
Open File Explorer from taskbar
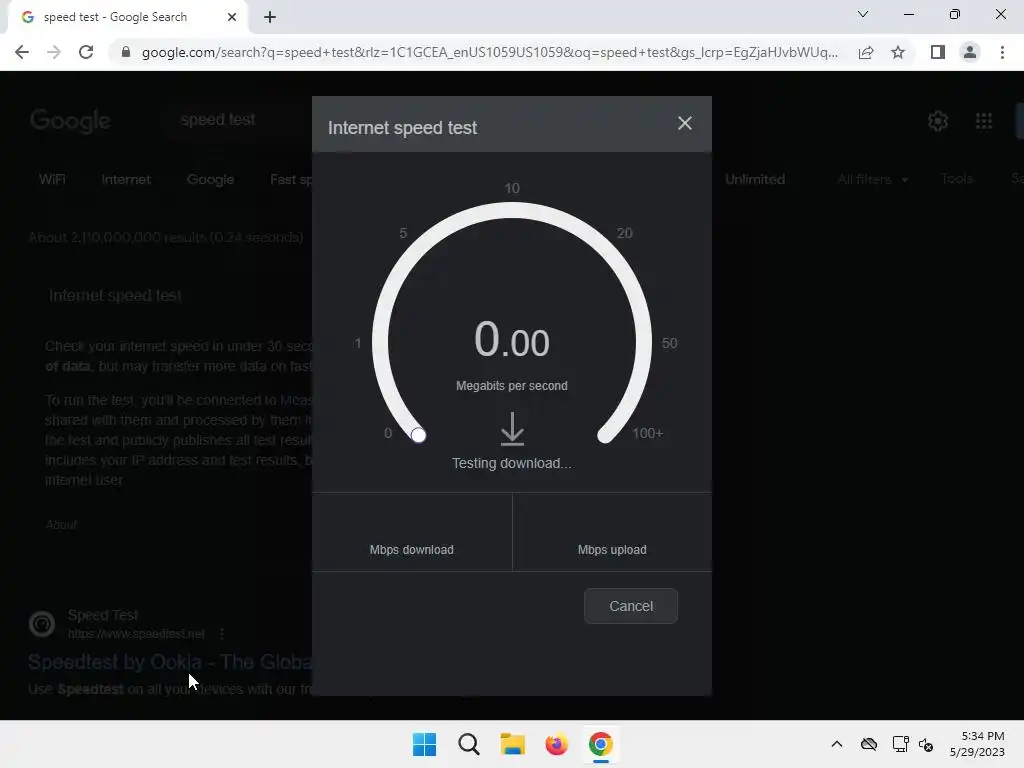tap(513, 744)
